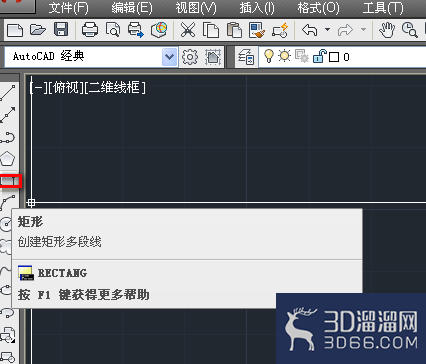Image resolution: width=426 pixels, height=364 pixels.
Task: Open the 工具(T) menu
Action: coord(383,8)
